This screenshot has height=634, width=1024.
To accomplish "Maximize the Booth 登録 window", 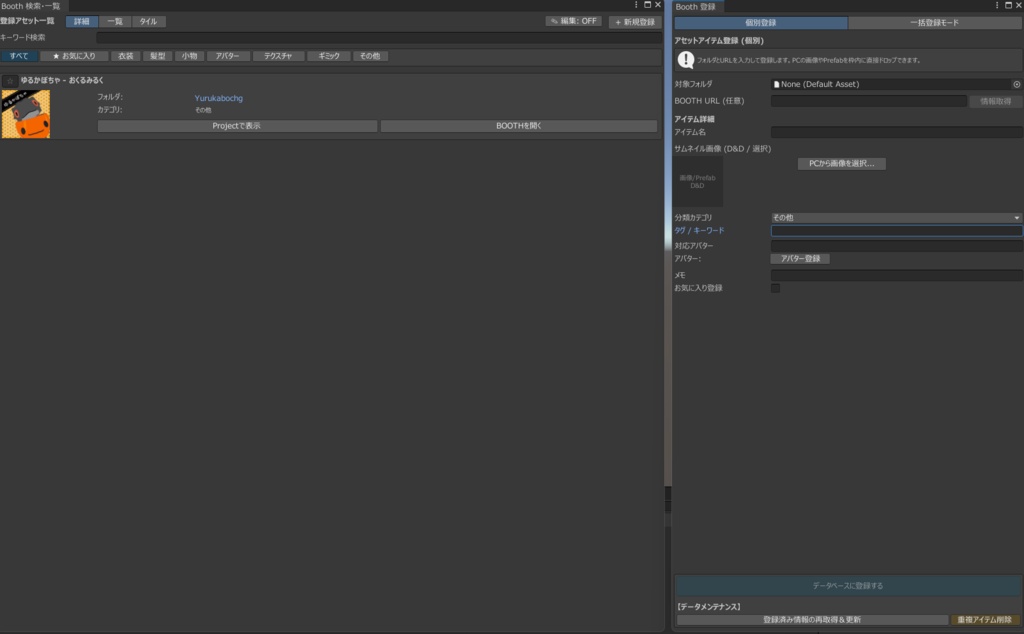I will (1008, 5).
